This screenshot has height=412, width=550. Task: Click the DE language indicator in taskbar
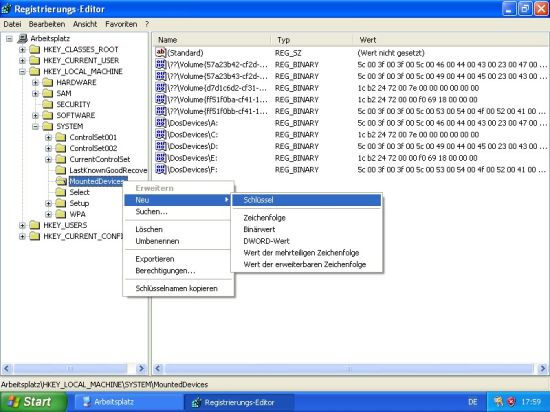(472, 402)
